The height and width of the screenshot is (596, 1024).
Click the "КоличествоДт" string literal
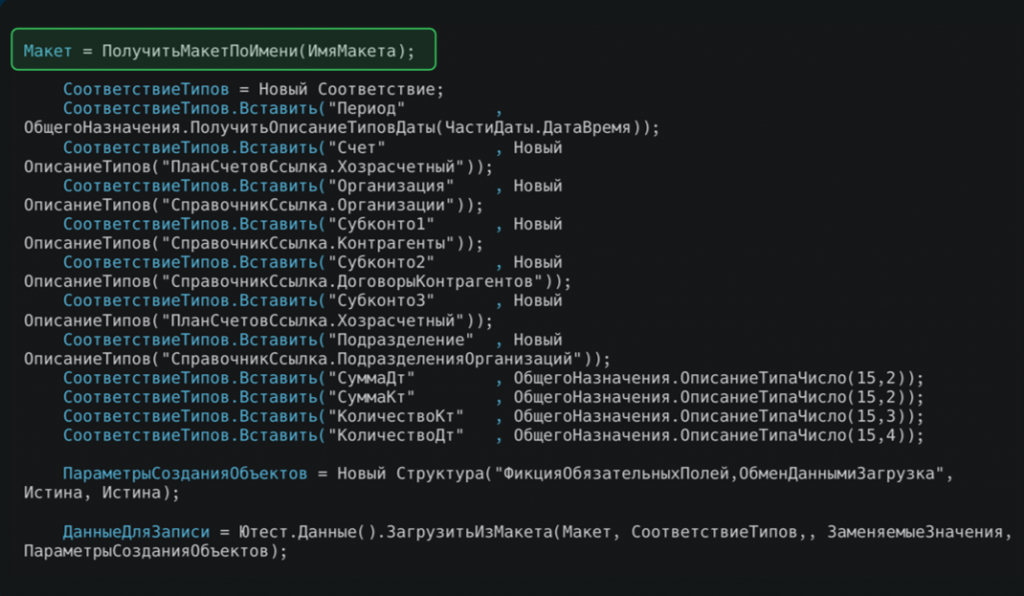(396, 435)
